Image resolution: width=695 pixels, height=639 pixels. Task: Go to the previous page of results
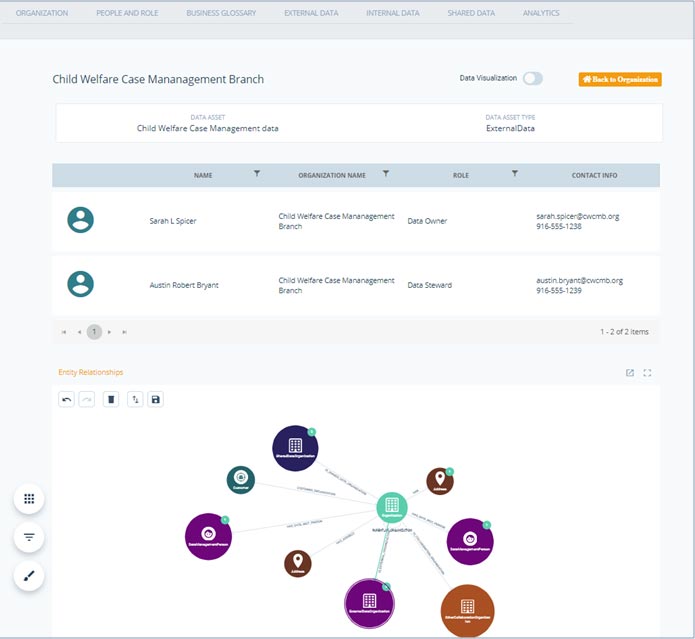point(79,332)
